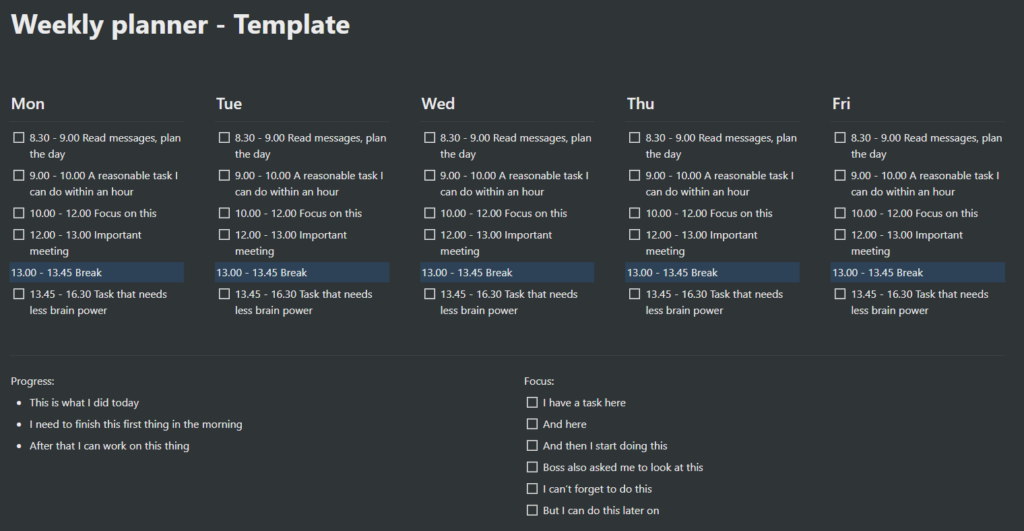
Task: Check the 'I have a task here' box
Action: [532, 402]
